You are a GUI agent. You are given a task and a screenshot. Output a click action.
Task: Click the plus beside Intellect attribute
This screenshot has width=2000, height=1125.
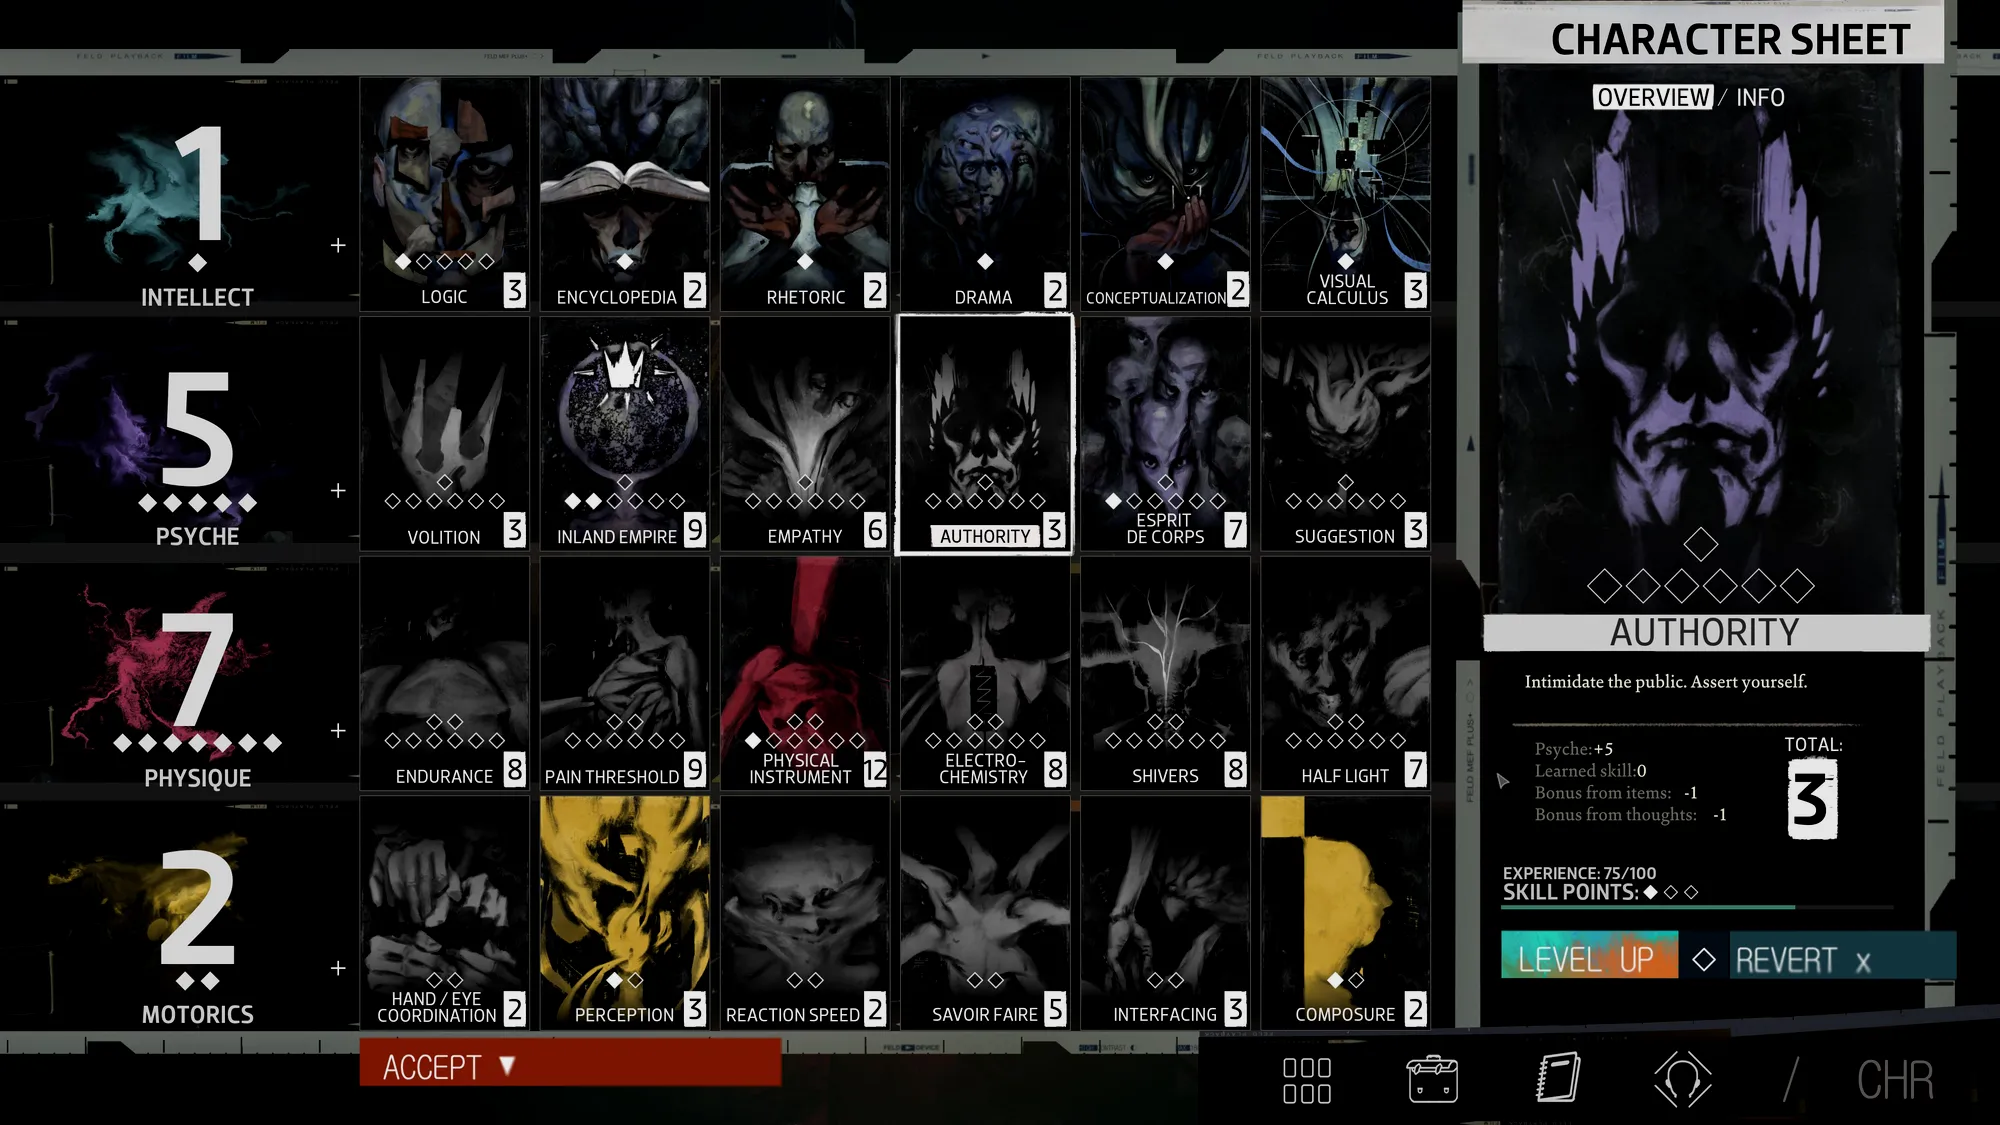click(338, 245)
